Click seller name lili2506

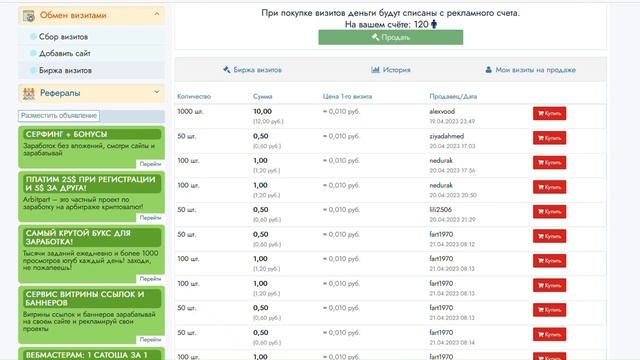pos(440,209)
